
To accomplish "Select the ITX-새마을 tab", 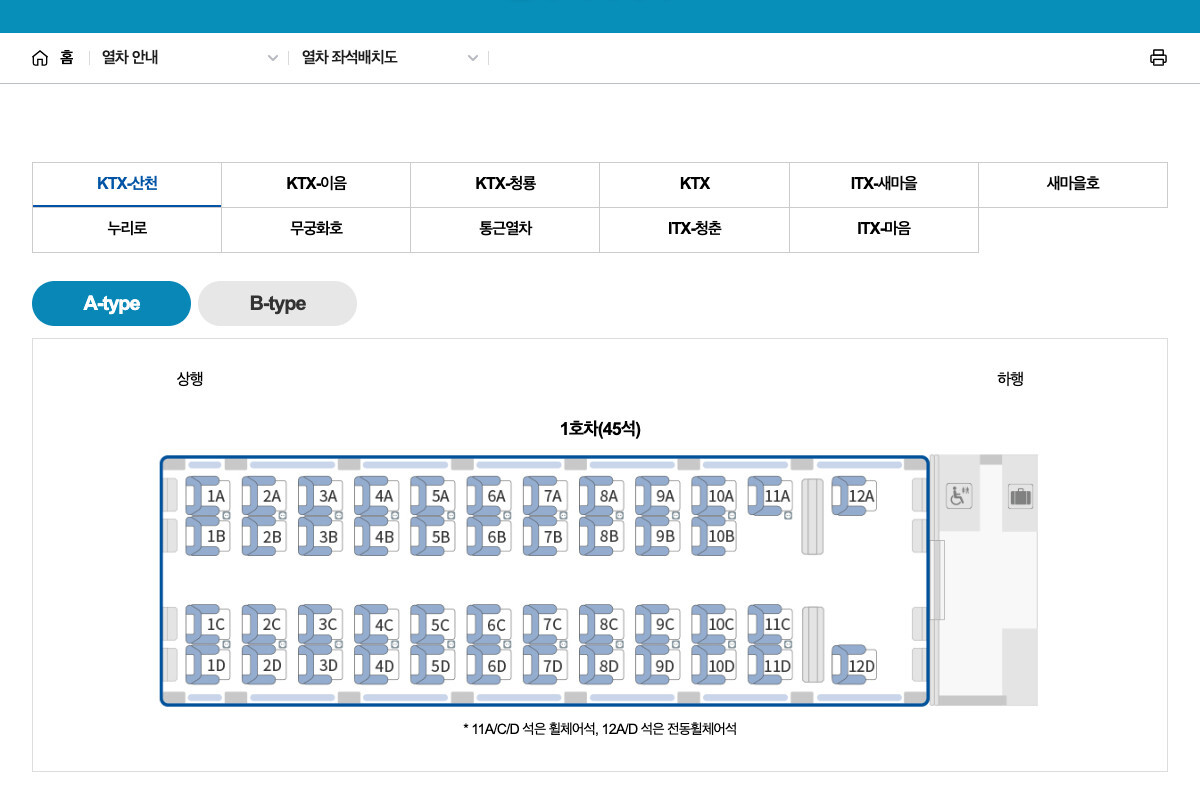I will tap(883, 184).
